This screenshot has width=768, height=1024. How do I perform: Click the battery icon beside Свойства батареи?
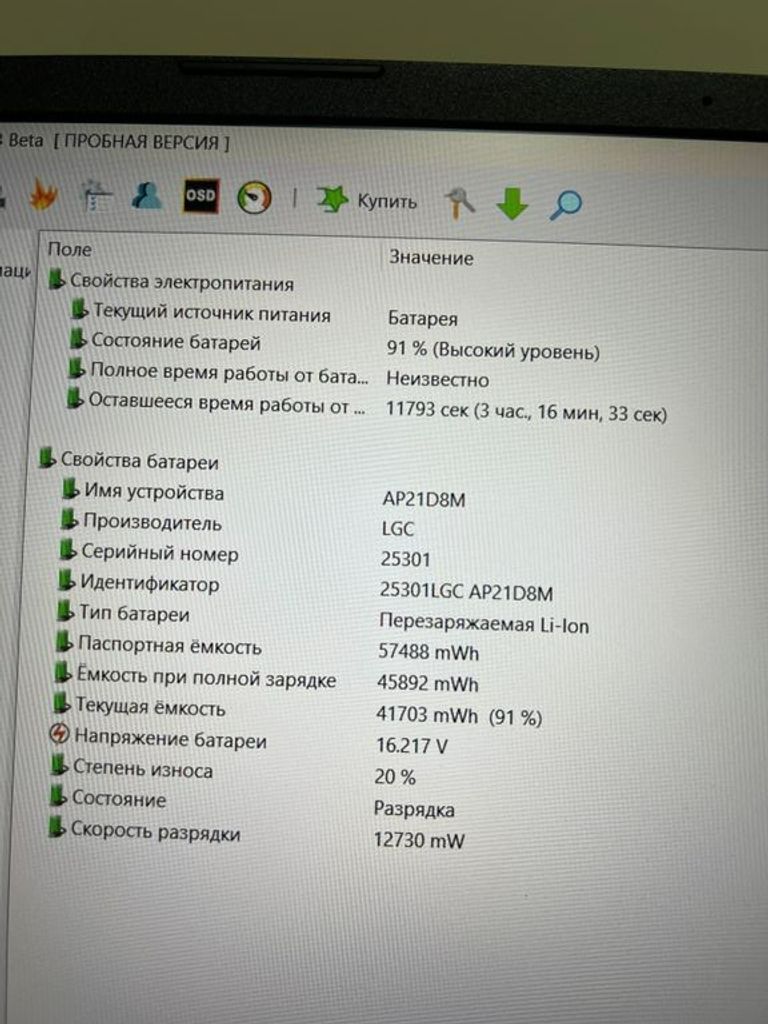48,457
